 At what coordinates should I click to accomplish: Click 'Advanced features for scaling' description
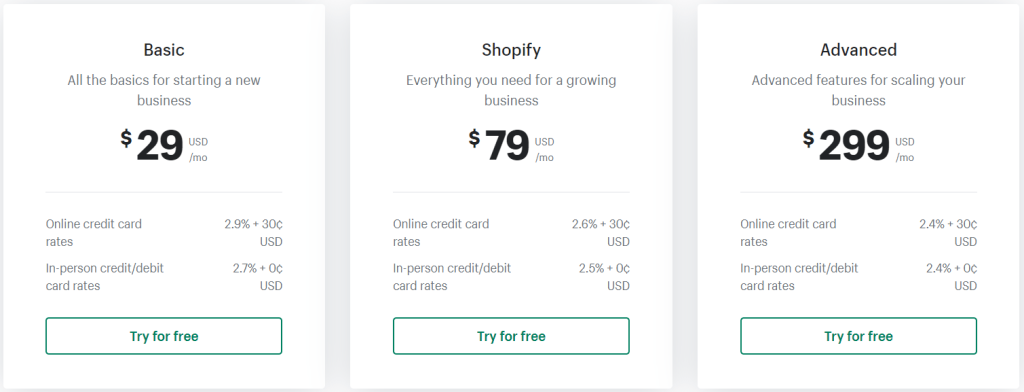[859, 90]
